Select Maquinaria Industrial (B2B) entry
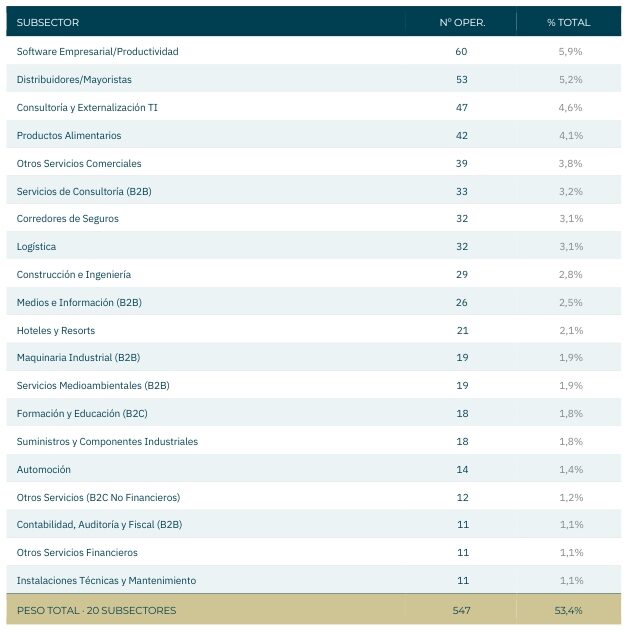The image size is (628, 630). coord(78,358)
